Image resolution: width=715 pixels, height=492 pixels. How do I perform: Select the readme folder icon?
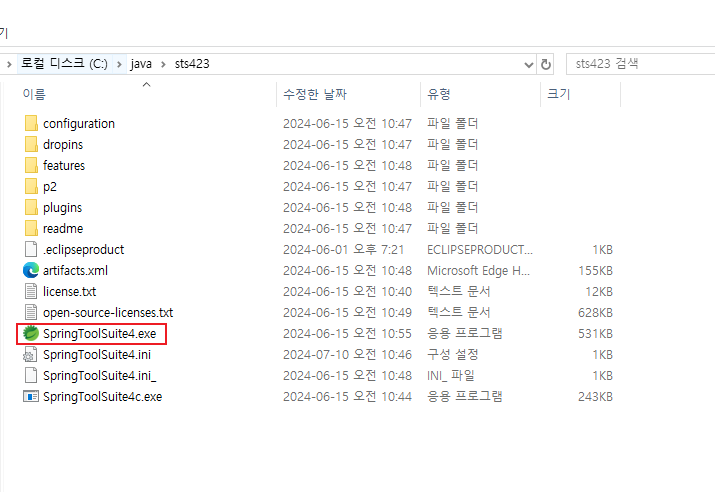(x=31, y=228)
